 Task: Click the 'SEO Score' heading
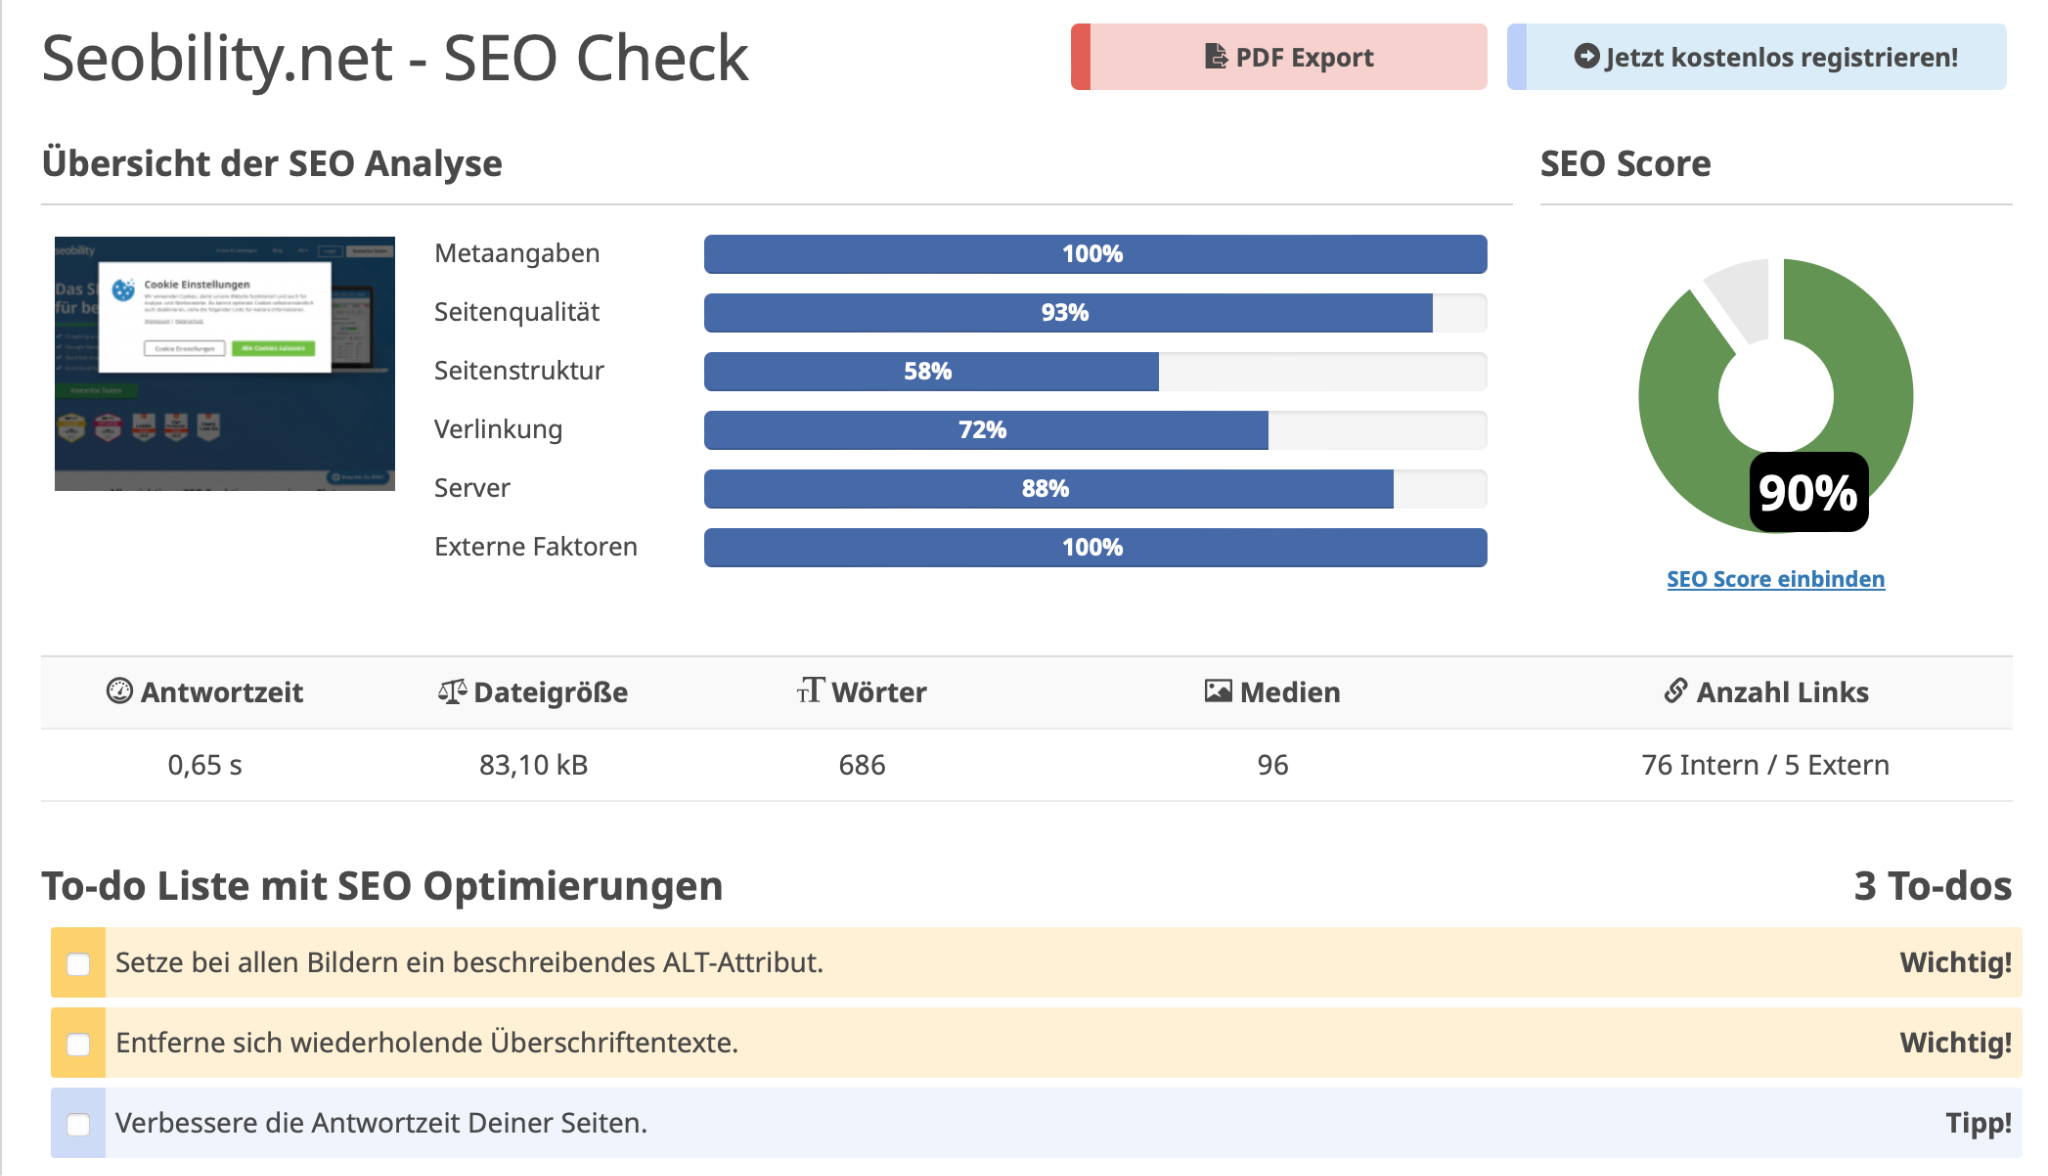click(x=1625, y=163)
